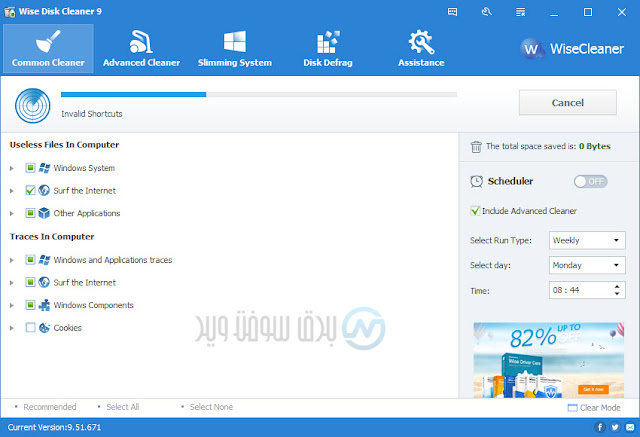The width and height of the screenshot is (640, 437).
Task: Turn on the Scheduler switch
Action: pyautogui.click(x=590, y=182)
